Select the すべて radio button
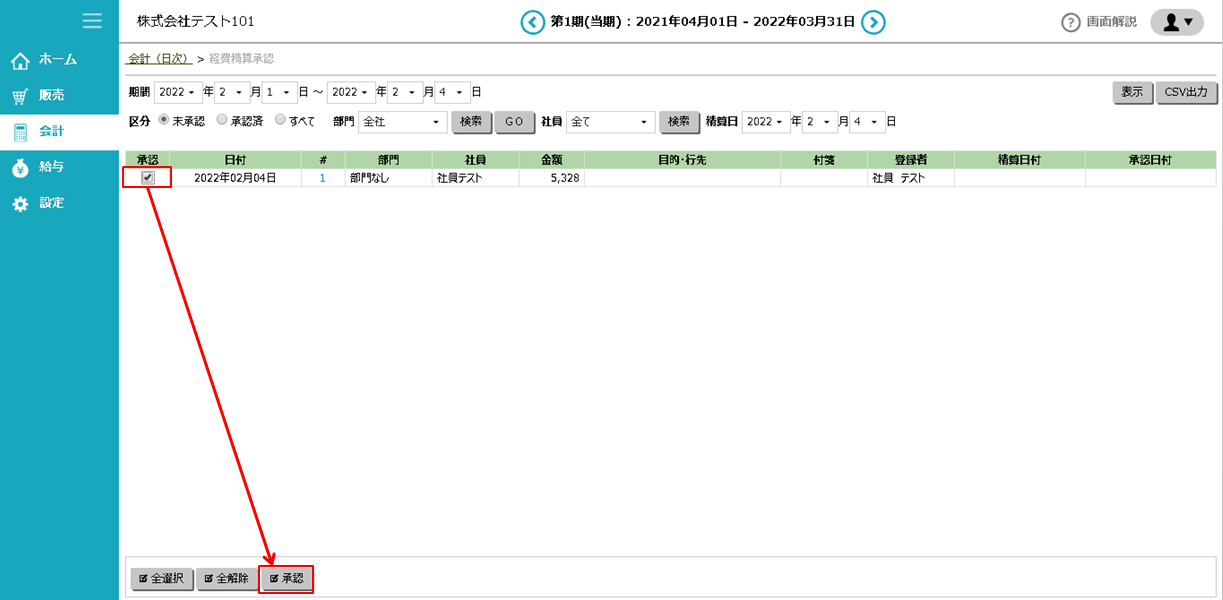Image resolution: width=1223 pixels, height=600 pixels. tap(280, 121)
